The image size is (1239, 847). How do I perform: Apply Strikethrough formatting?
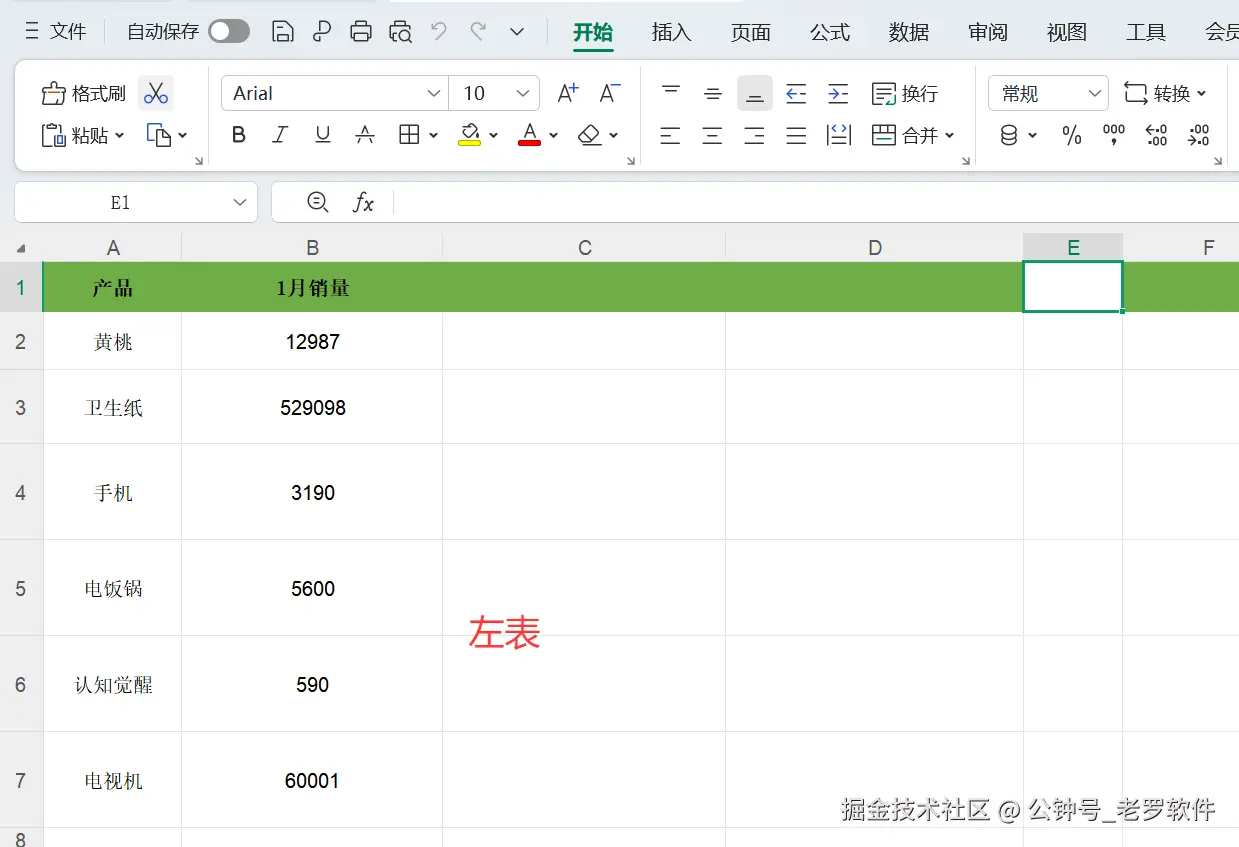pyautogui.click(x=365, y=135)
